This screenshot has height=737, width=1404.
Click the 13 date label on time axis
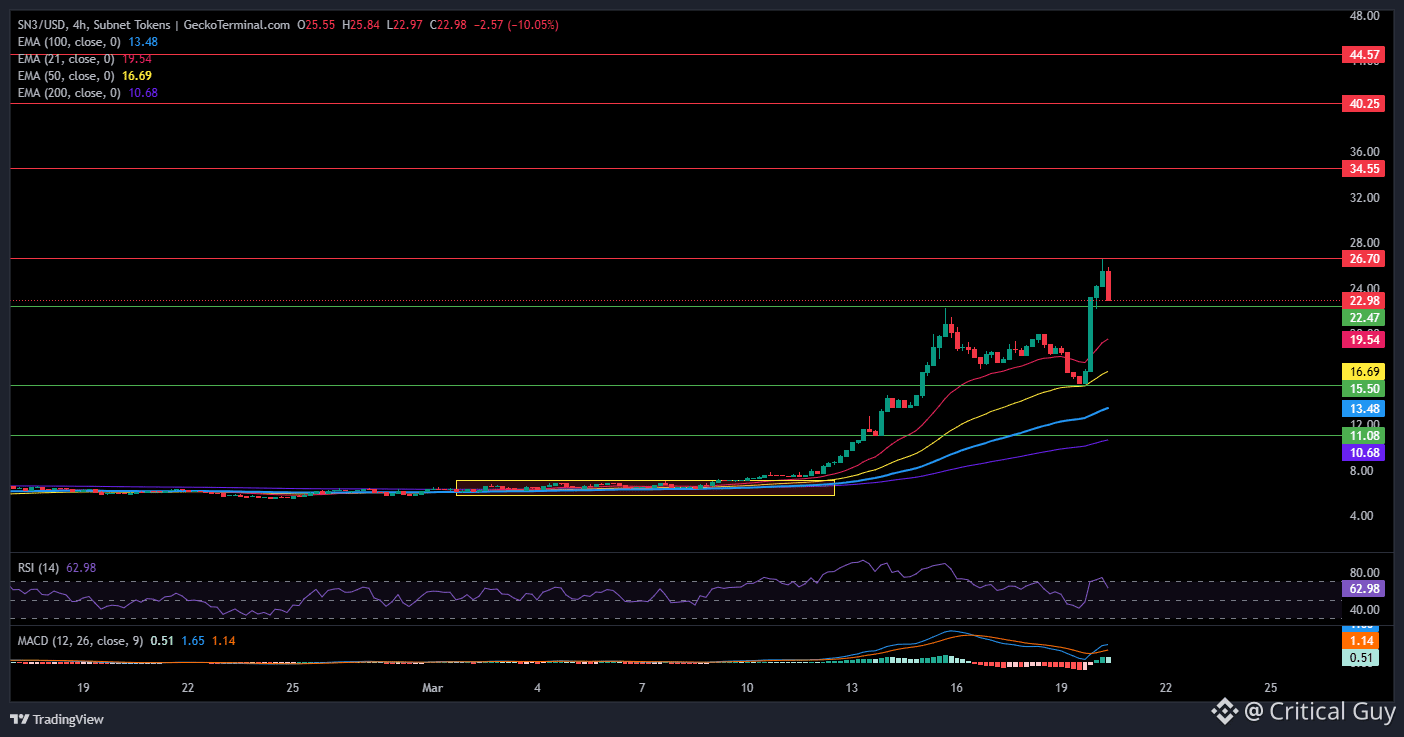pos(852,688)
